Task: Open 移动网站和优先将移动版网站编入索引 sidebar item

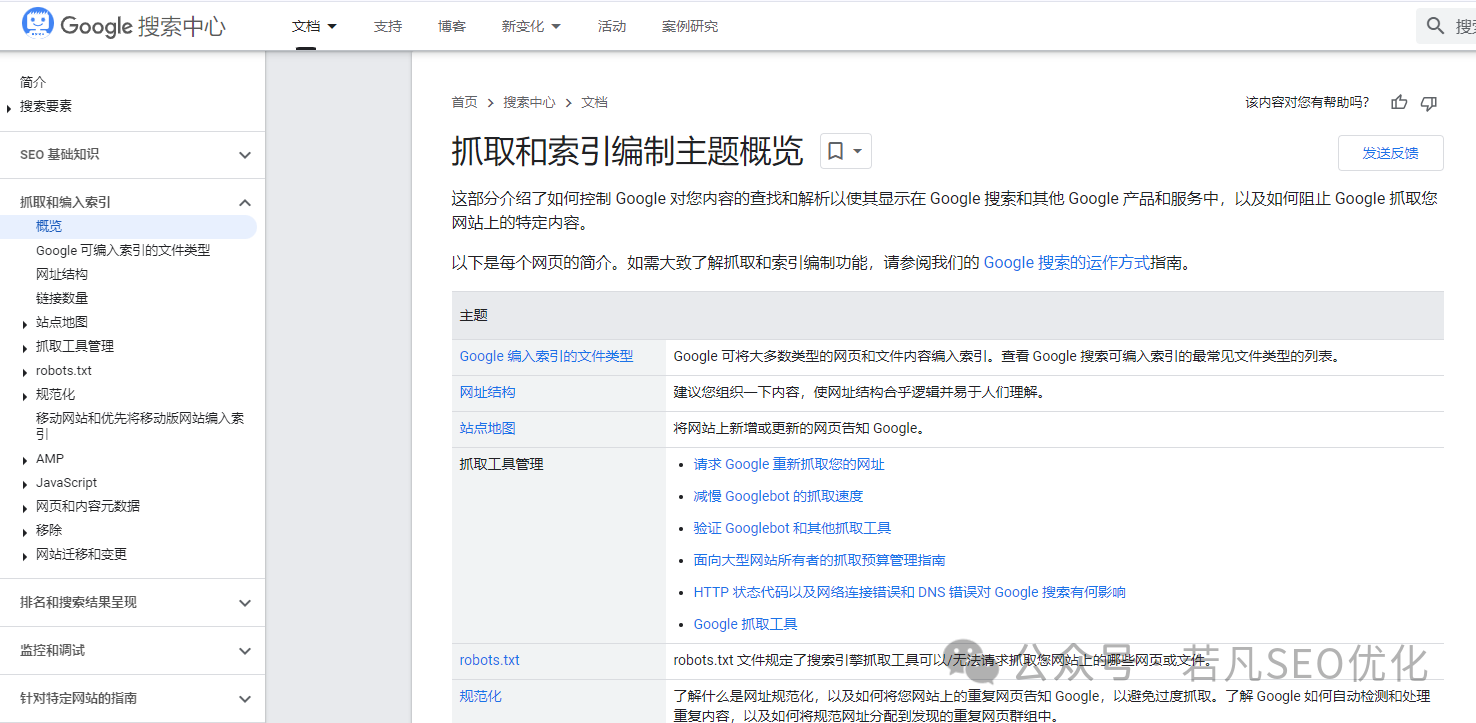Action: click(140, 426)
